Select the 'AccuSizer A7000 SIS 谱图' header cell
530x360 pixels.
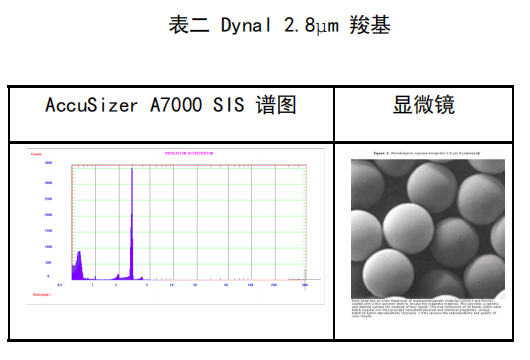click(171, 115)
